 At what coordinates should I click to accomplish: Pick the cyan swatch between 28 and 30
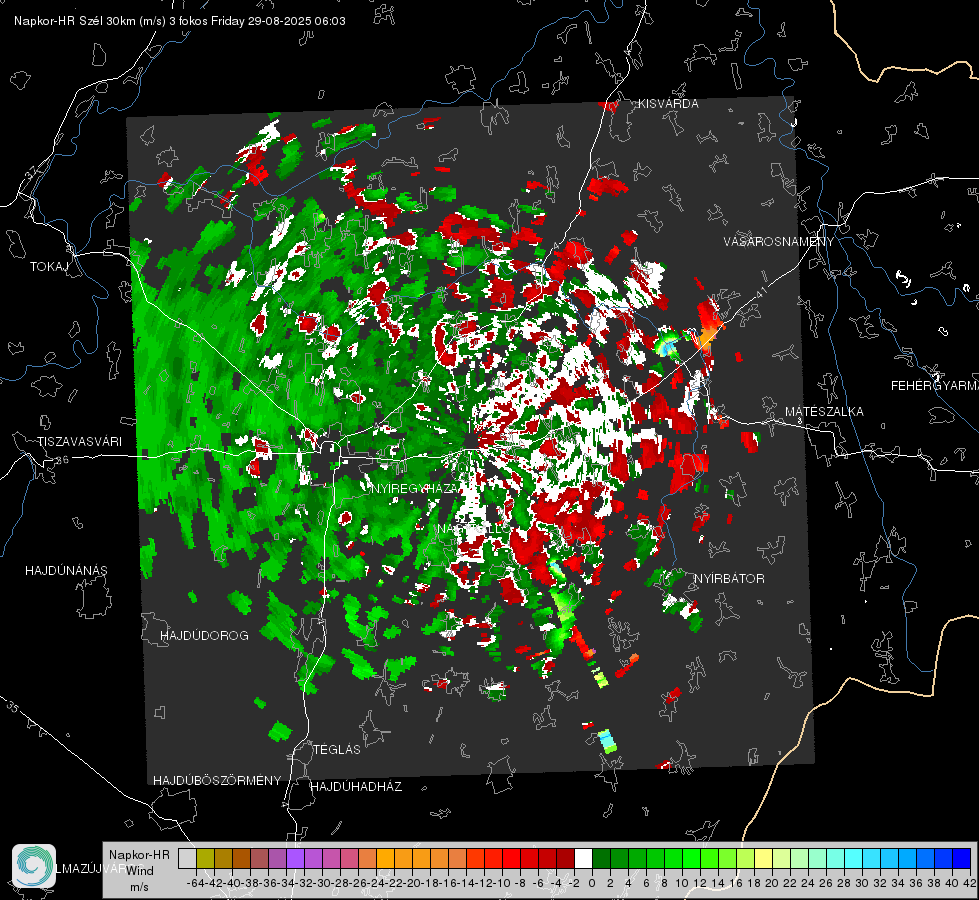[854, 858]
